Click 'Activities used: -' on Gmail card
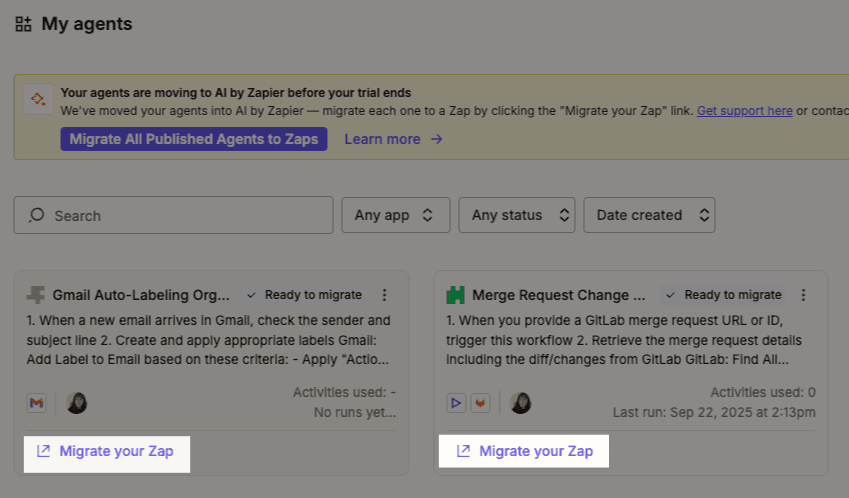The width and height of the screenshot is (849, 498). (344, 392)
